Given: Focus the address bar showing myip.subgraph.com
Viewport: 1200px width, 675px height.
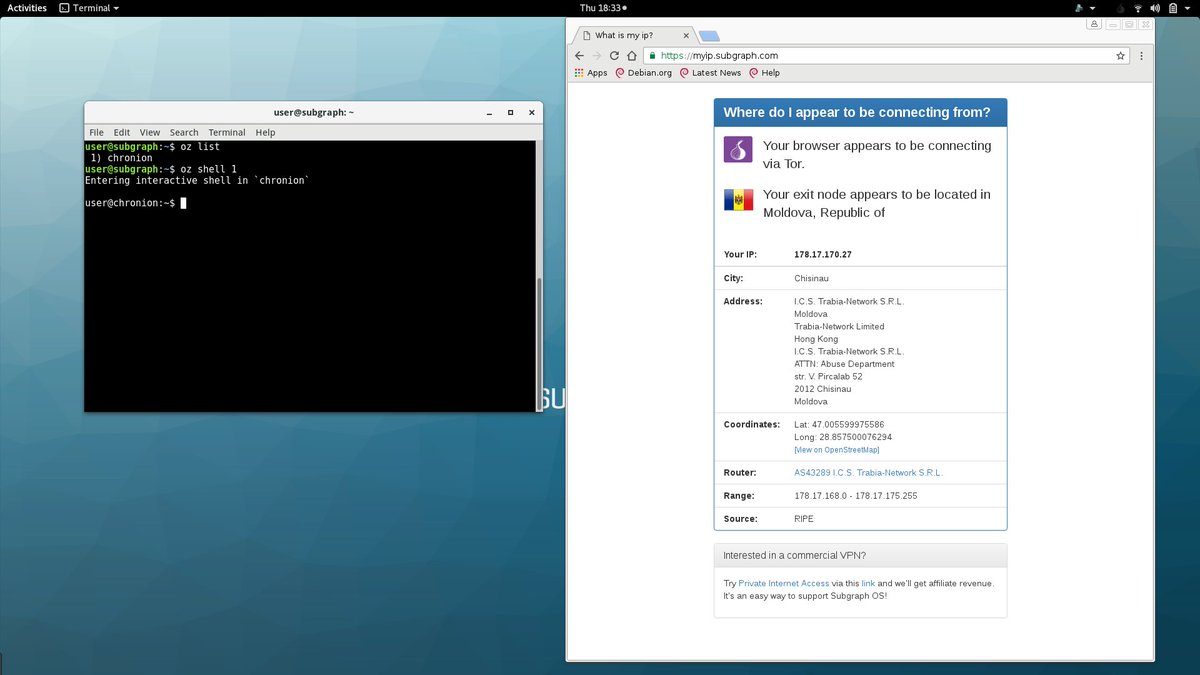Looking at the screenshot, I should (x=885, y=56).
